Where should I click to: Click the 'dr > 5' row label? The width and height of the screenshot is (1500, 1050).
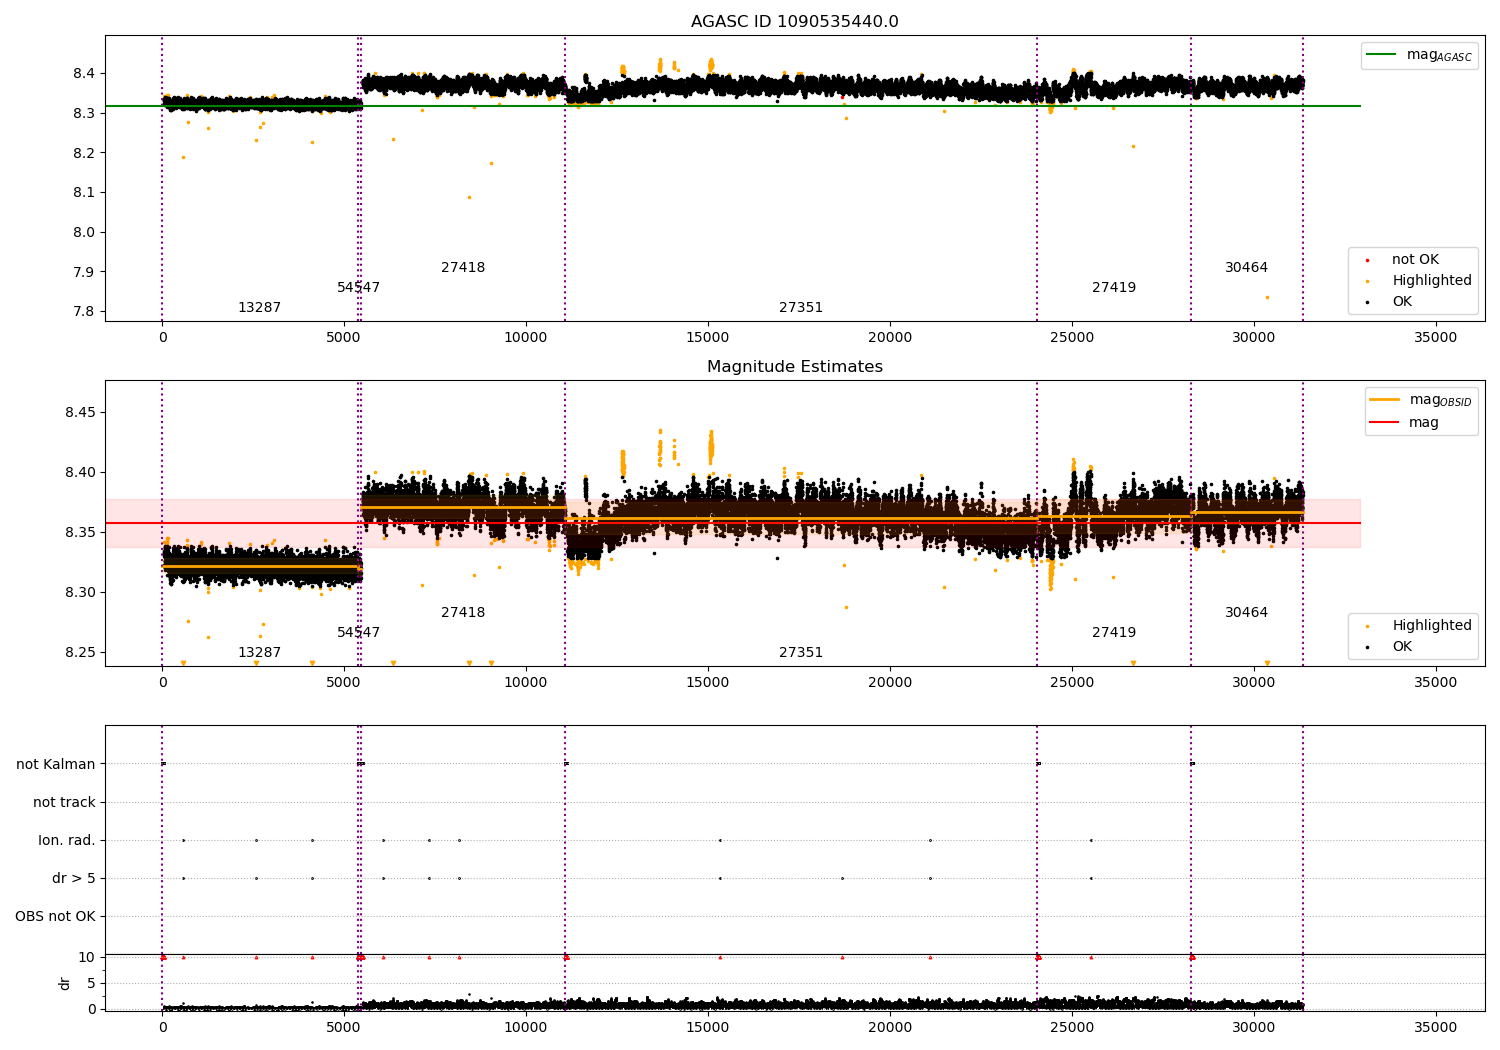(74, 879)
